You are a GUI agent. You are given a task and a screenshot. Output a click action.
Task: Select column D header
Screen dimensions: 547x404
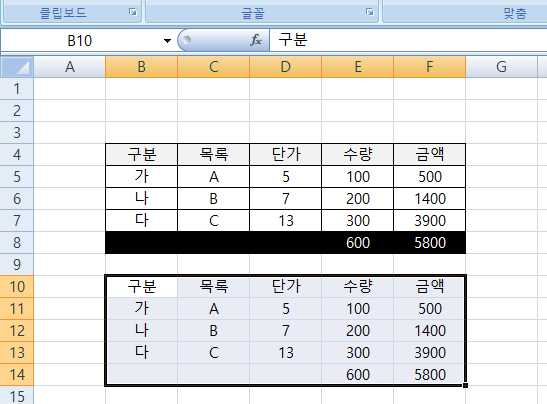point(286,67)
